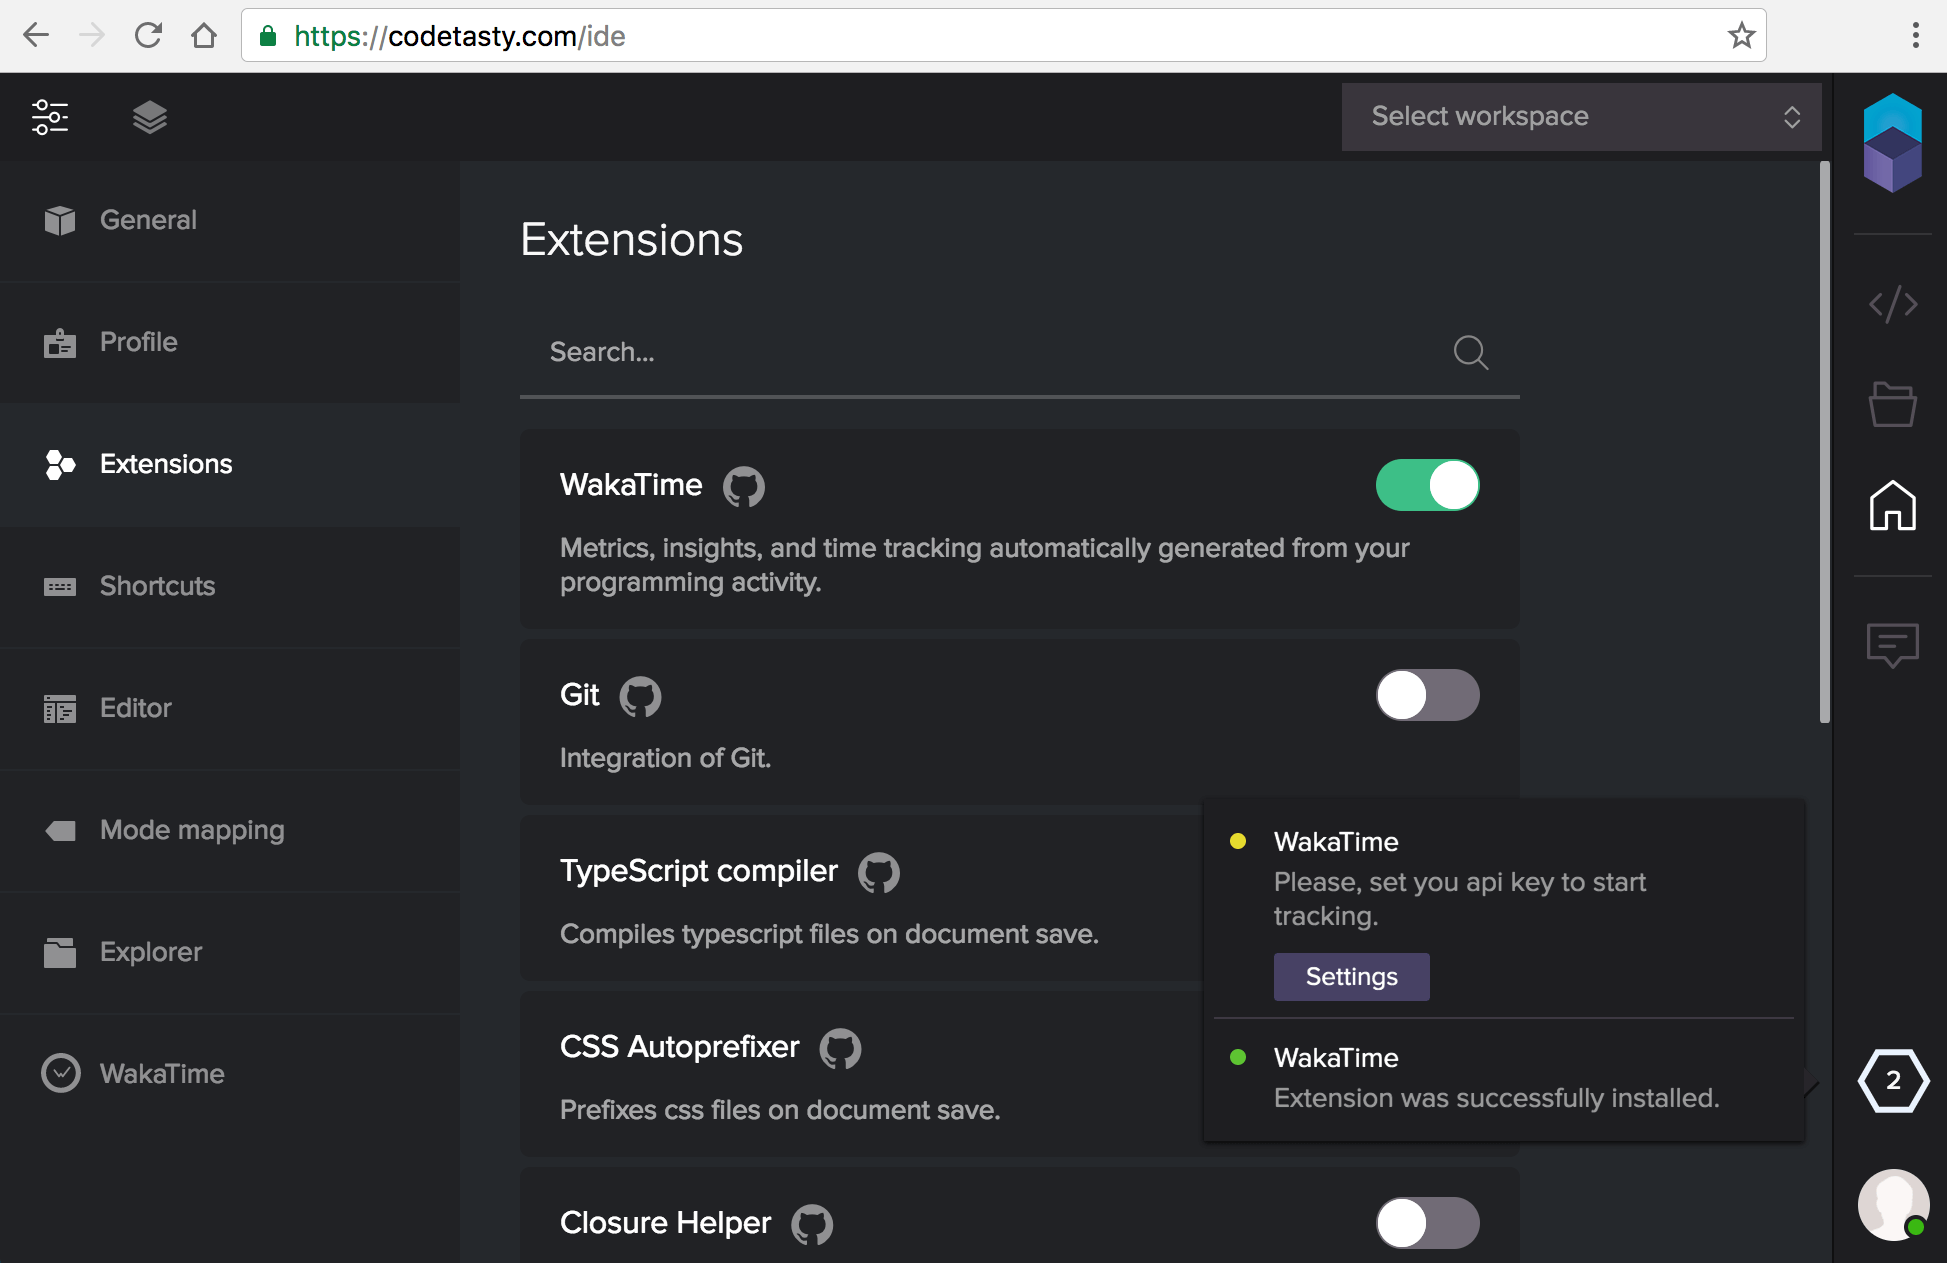Screen dimensions: 1947x1263
Task: Open the layers stack icon in top bar
Action: pos(149,117)
